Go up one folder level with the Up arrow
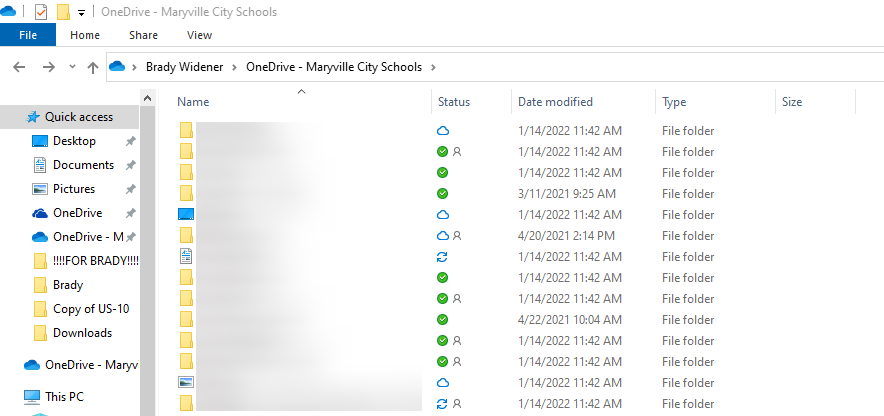 coord(92,67)
